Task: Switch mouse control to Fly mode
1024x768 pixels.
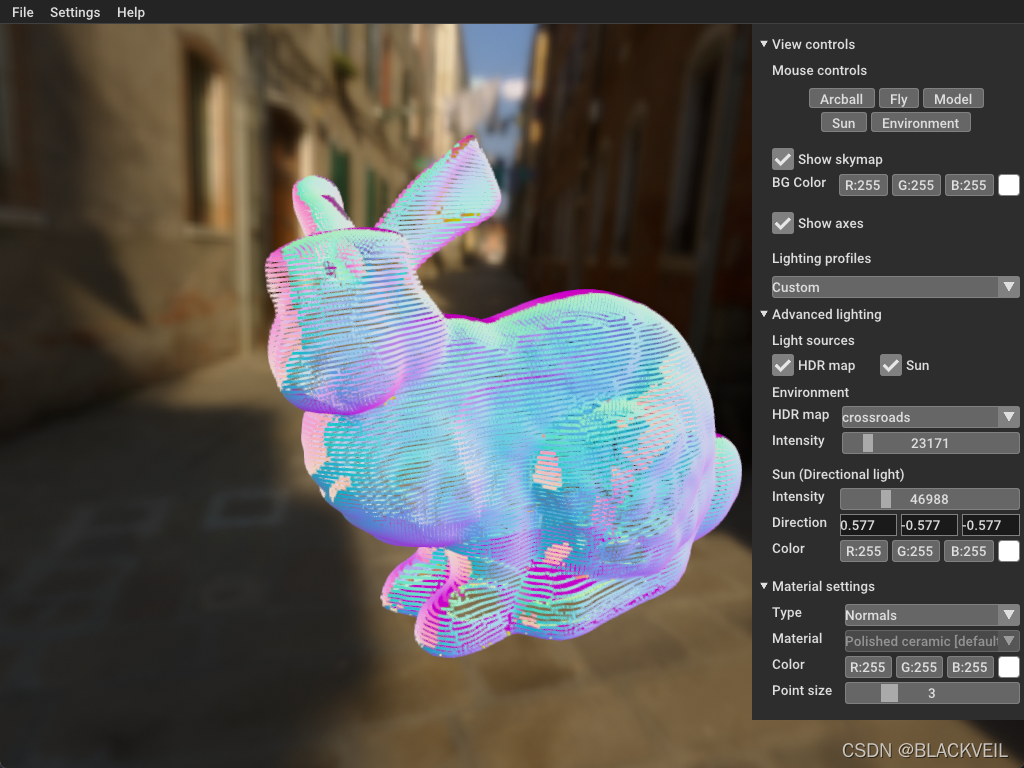Action: coord(898,98)
